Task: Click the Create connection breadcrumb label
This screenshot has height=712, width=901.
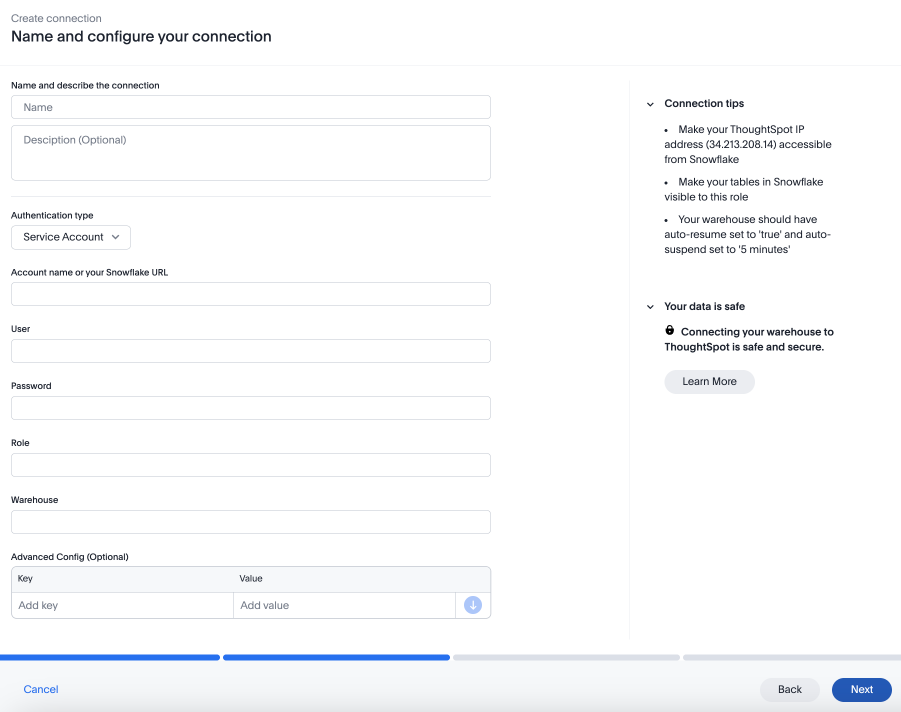Action: 55,18
